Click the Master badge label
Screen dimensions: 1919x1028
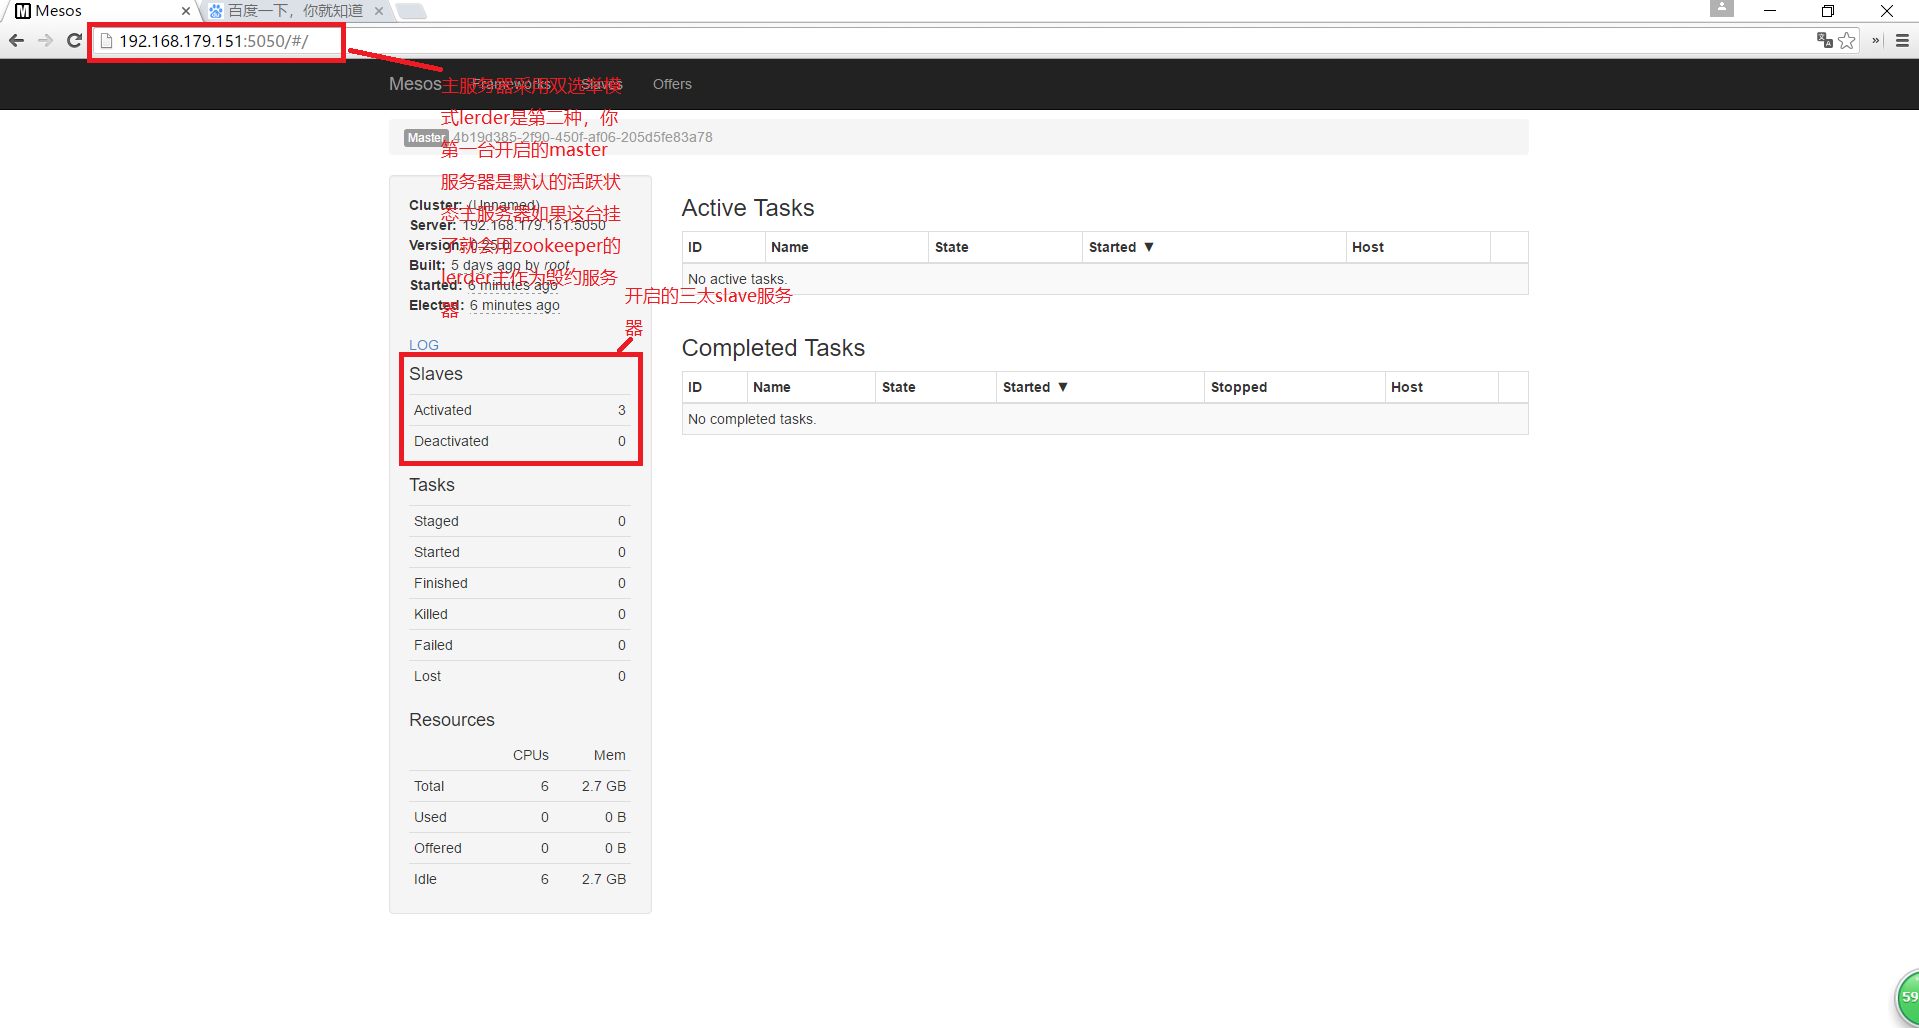coord(426,138)
